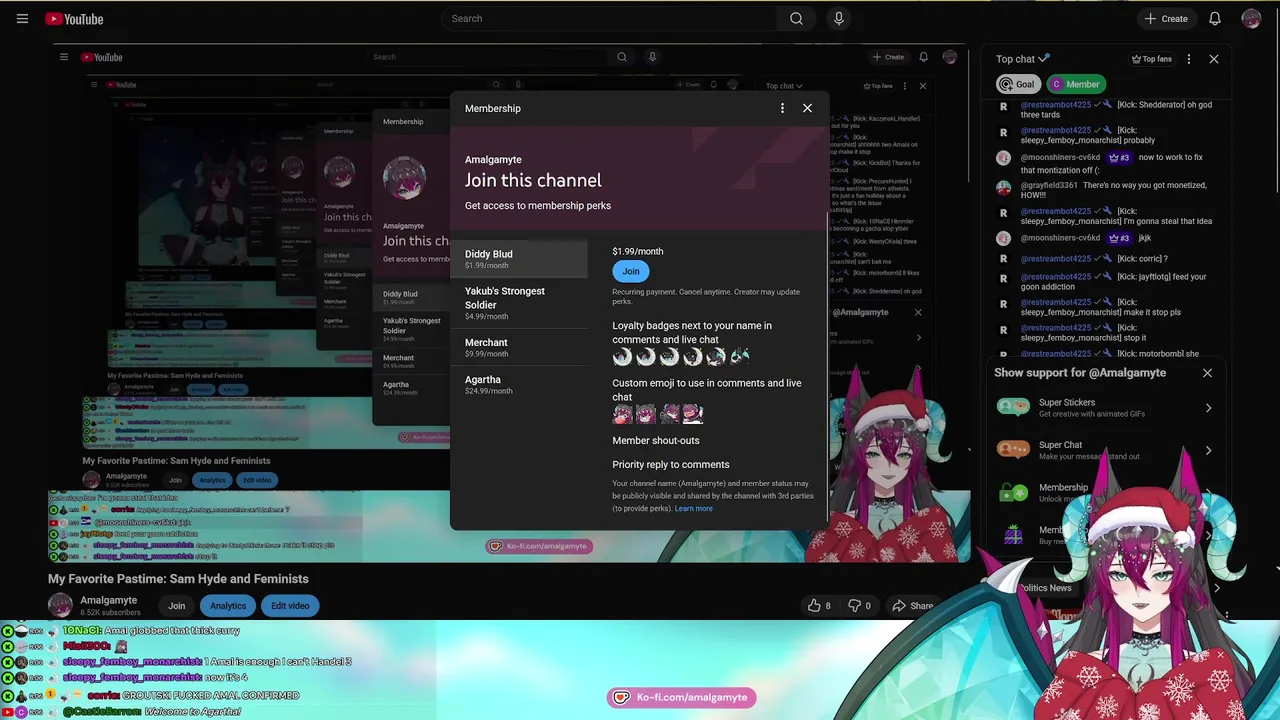The image size is (1280, 720).
Task: Start voice search with the microphone
Action: tap(839, 18)
